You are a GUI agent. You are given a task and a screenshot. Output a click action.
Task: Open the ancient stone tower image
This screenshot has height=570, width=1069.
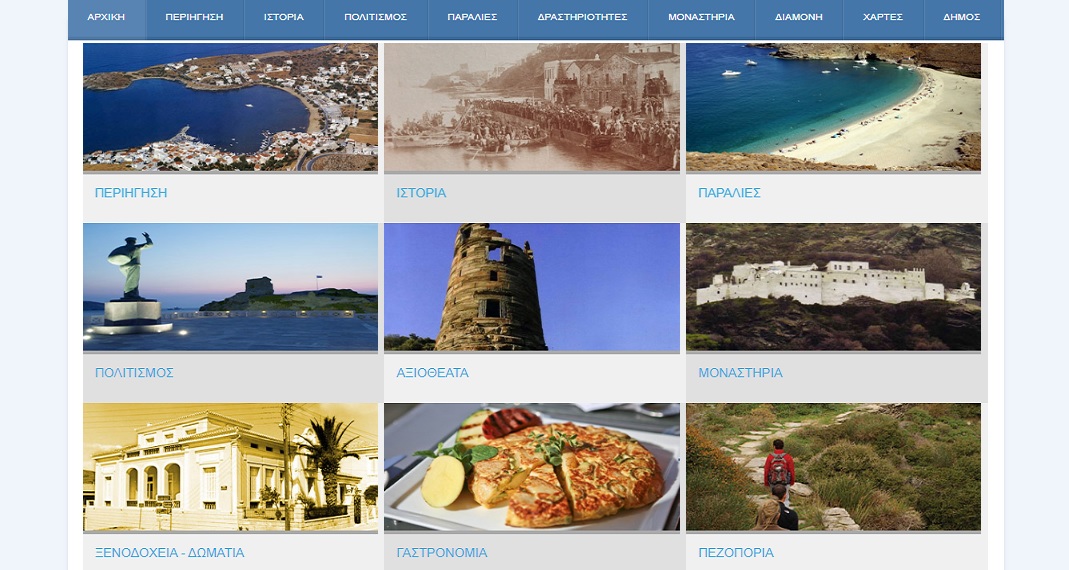(531, 287)
